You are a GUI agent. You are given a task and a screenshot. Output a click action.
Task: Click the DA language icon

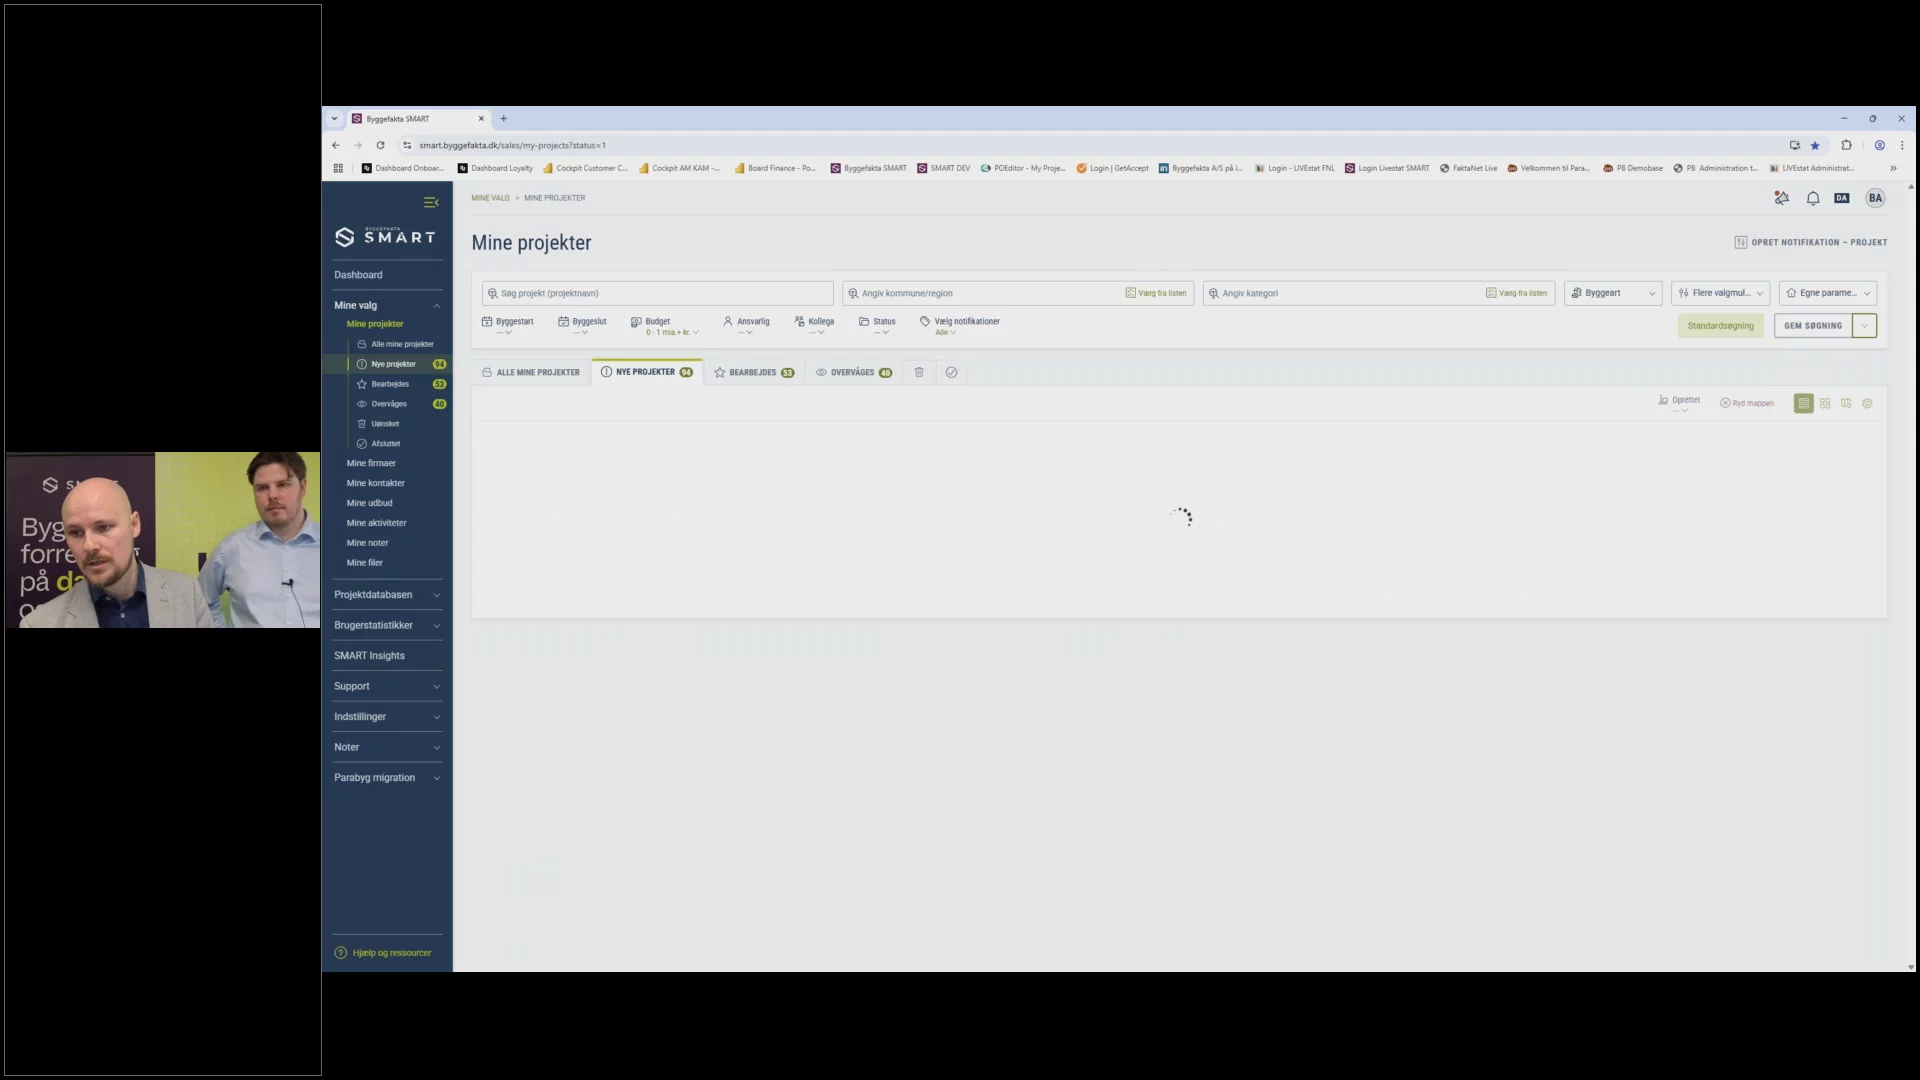tap(1842, 198)
